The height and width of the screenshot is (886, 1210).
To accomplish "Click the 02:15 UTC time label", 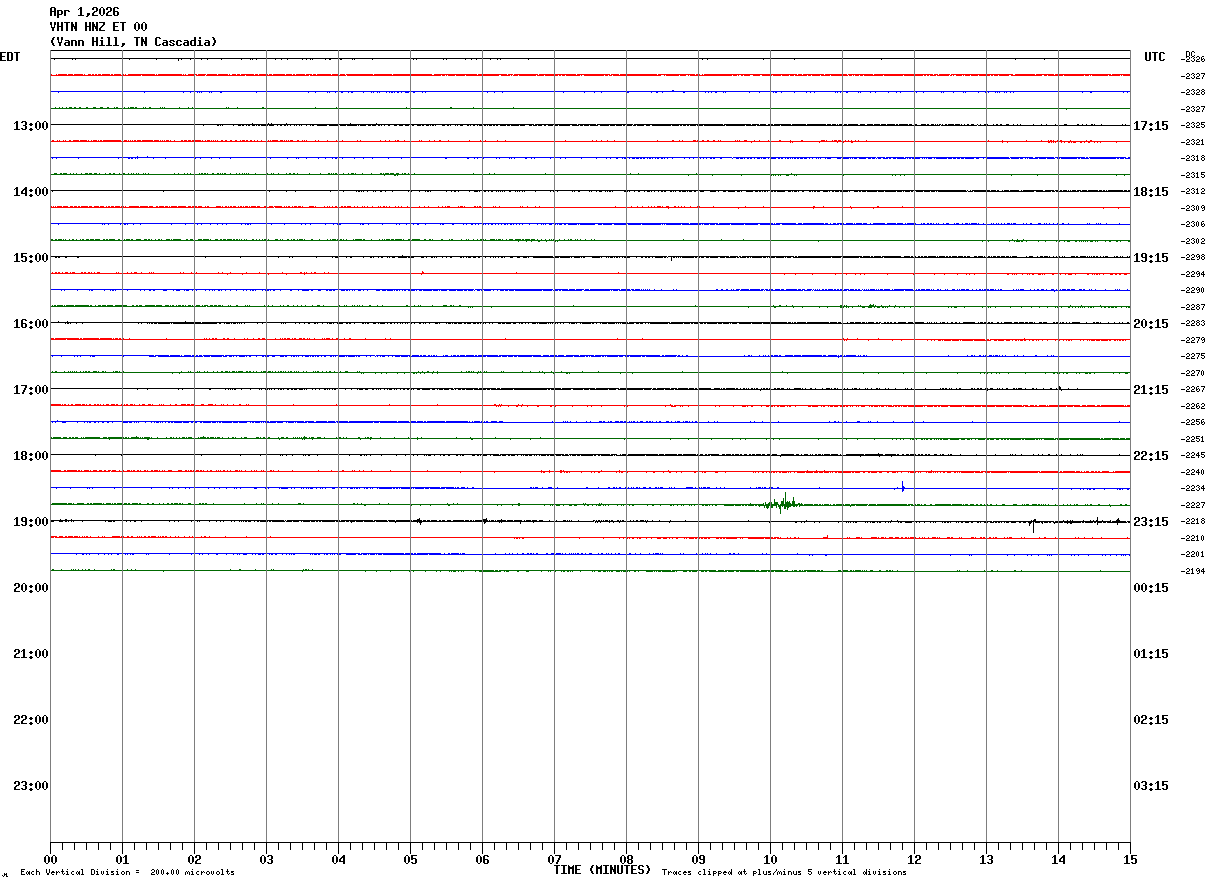I will pyautogui.click(x=1151, y=720).
